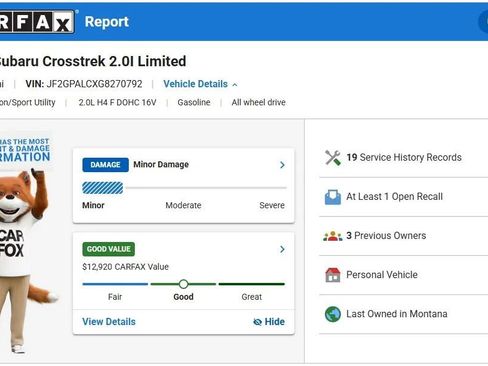Click the Gasoline fuel type text

(x=194, y=102)
